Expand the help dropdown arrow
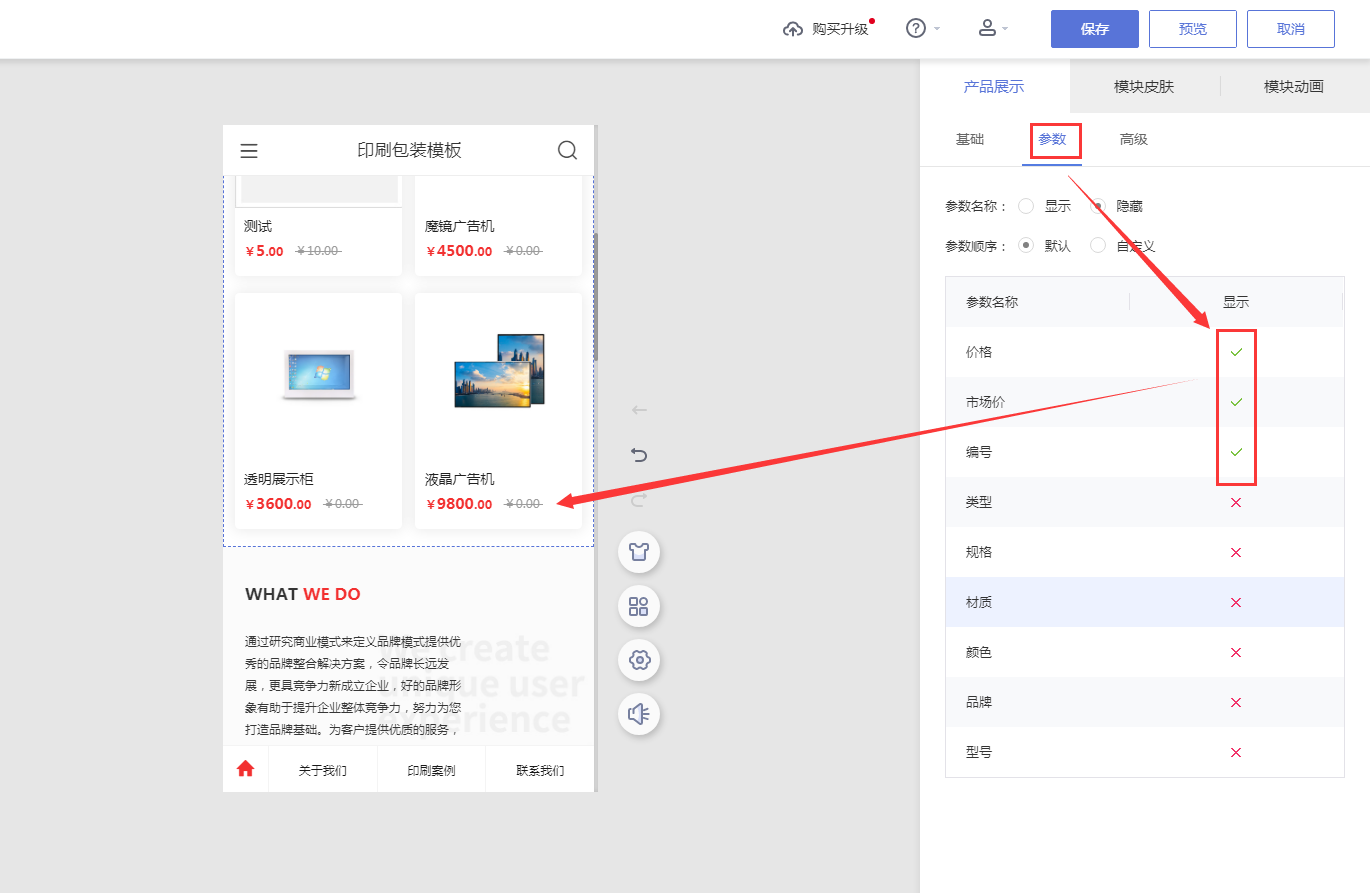The image size is (1370, 893). pos(937,29)
